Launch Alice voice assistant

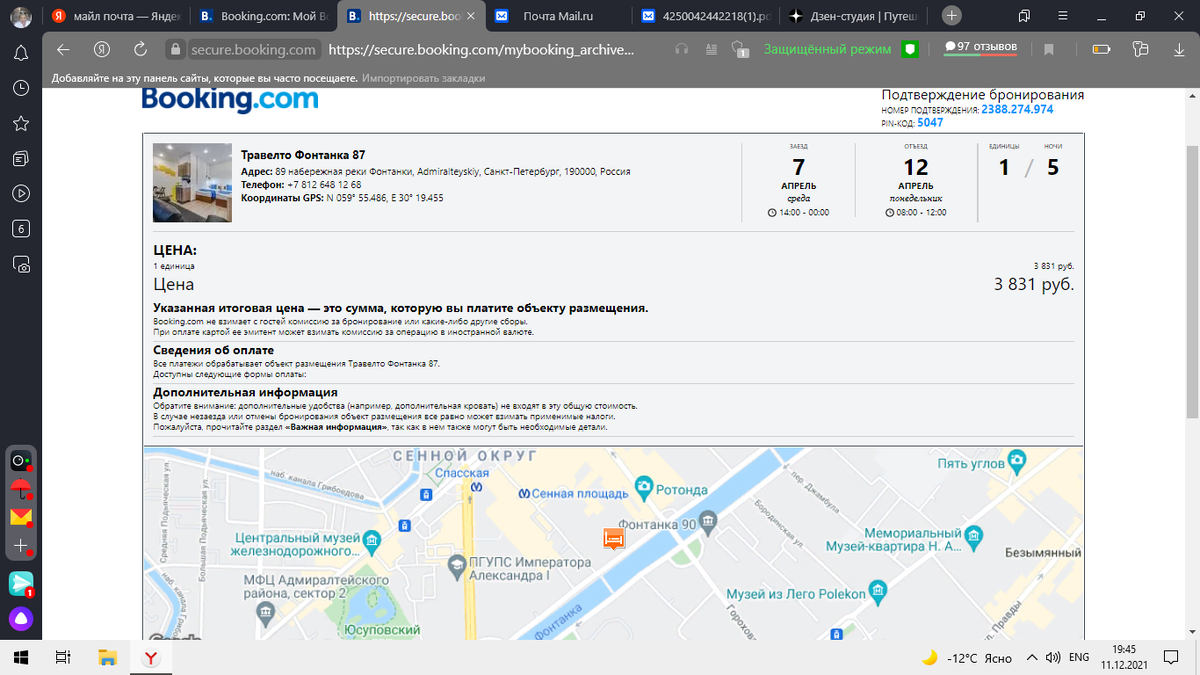tap(21, 618)
